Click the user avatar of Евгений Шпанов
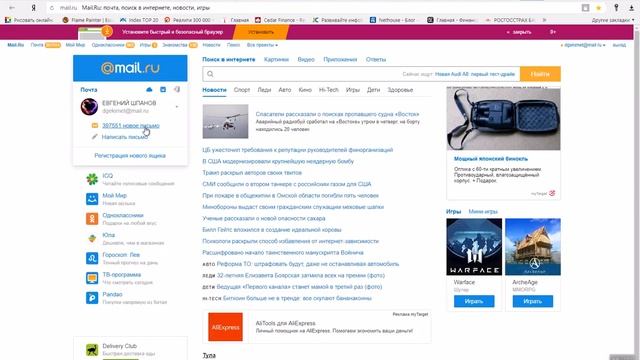Viewport: 640px width, 360px height. pos(89,107)
